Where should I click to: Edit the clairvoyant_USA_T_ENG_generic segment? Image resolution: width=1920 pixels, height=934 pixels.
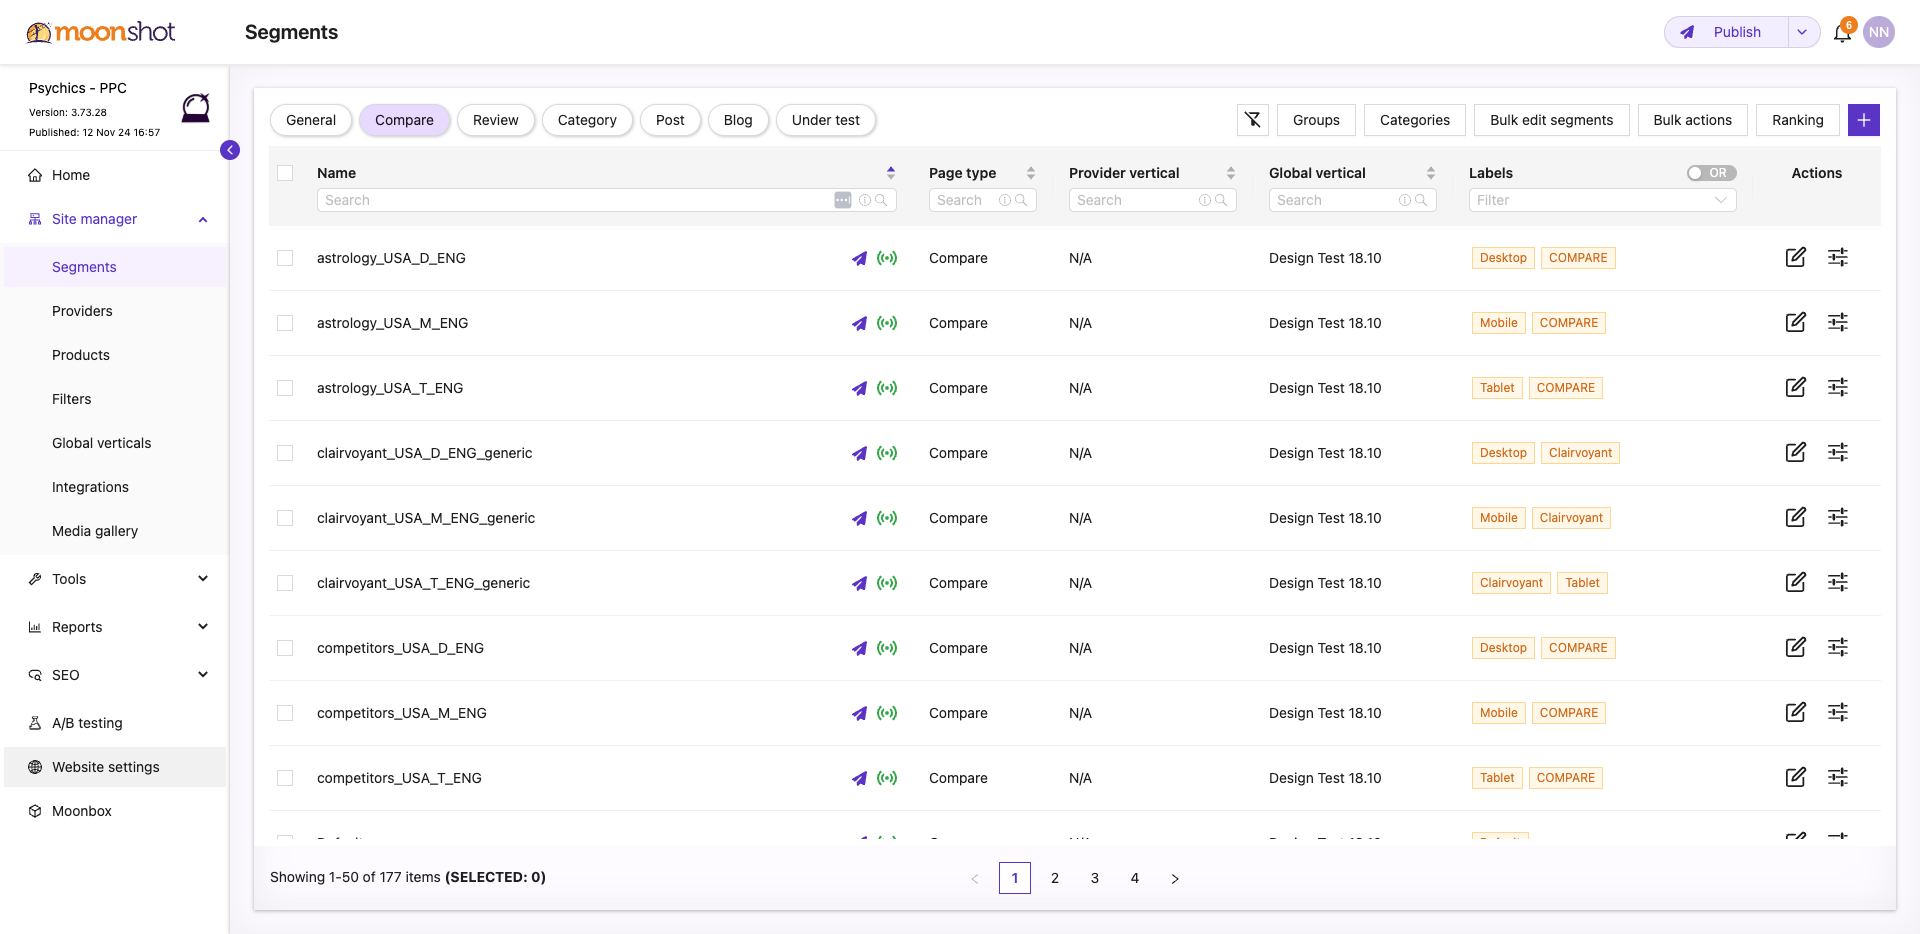point(1796,582)
